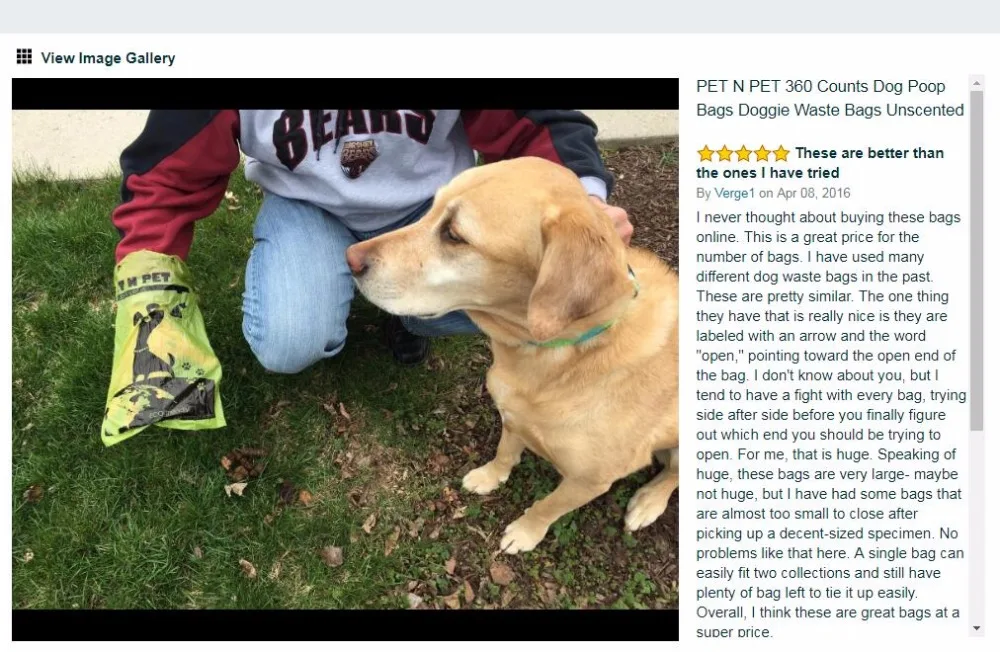Click the gray header bar at top
The image size is (1000, 652).
(x=500, y=17)
